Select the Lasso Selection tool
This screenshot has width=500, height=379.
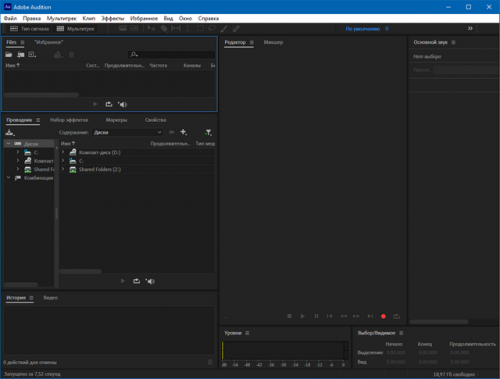click(x=212, y=29)
